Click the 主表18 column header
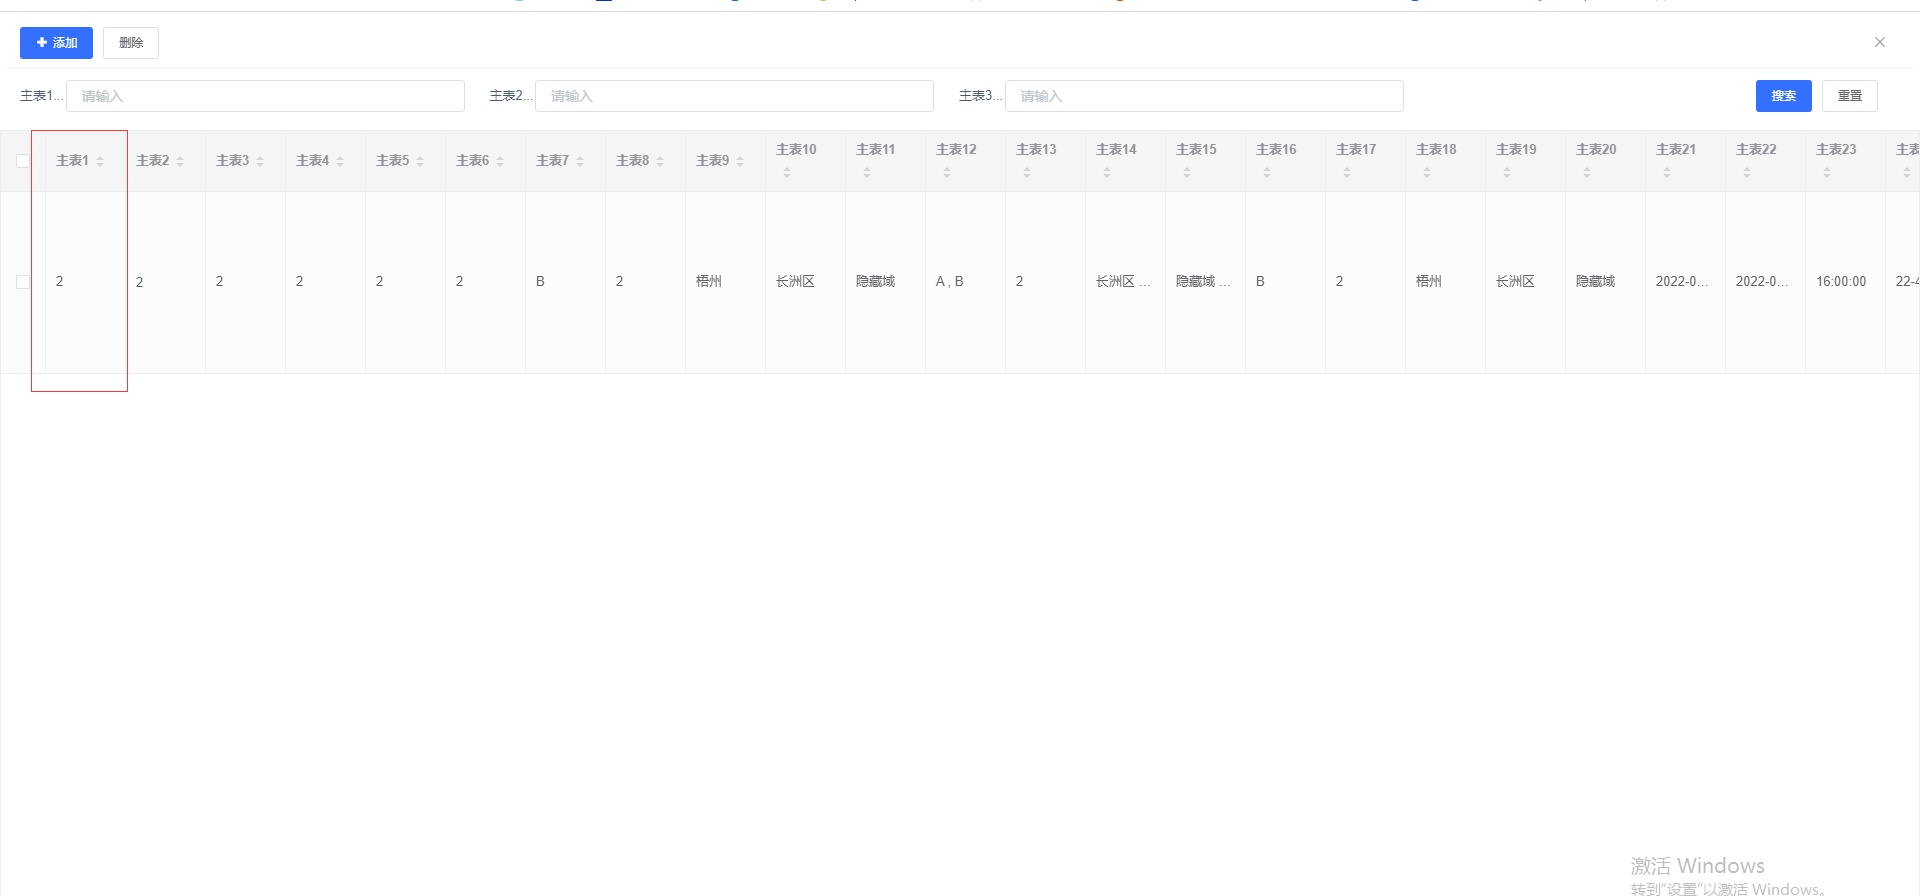 point(1436,149)
